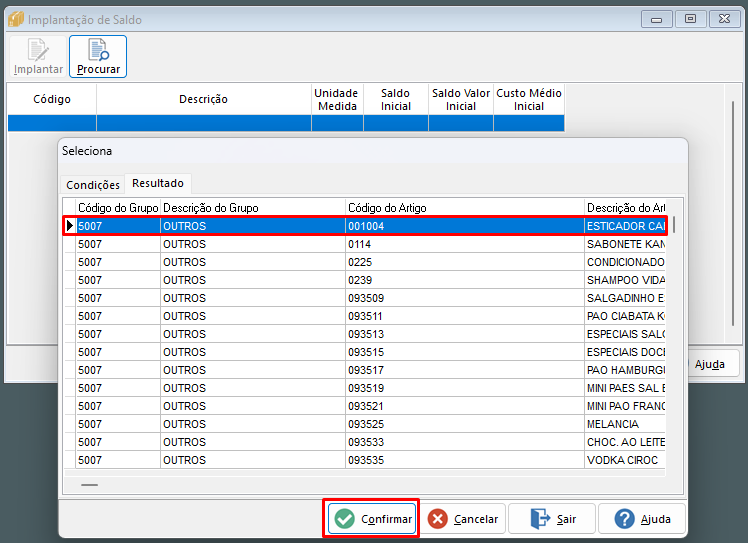Select the row with article code 093525

point(365,424)
